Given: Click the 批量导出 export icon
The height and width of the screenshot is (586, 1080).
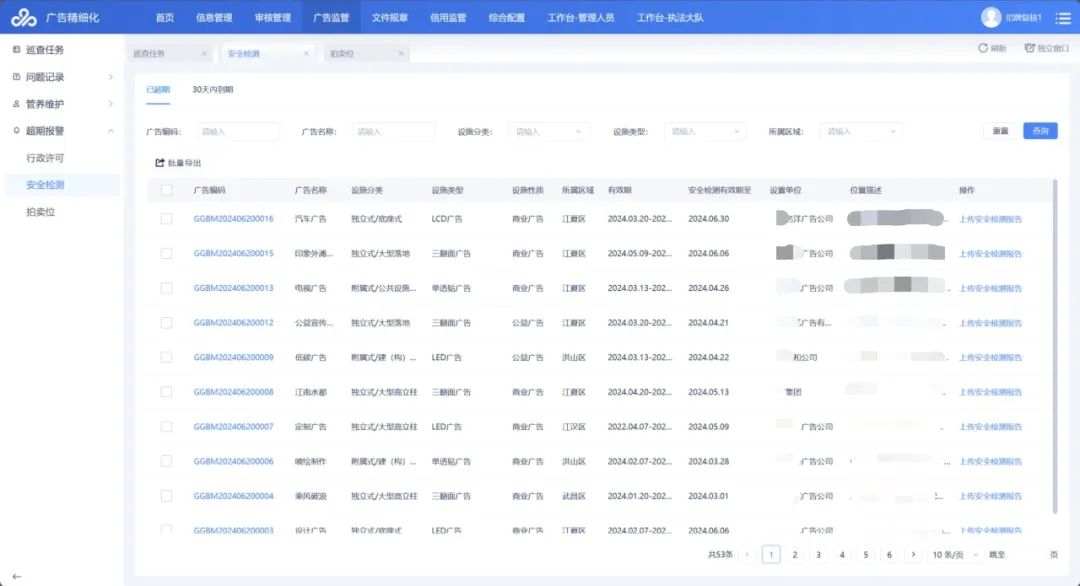Looking at the screenshot, I should click(159, 163).
